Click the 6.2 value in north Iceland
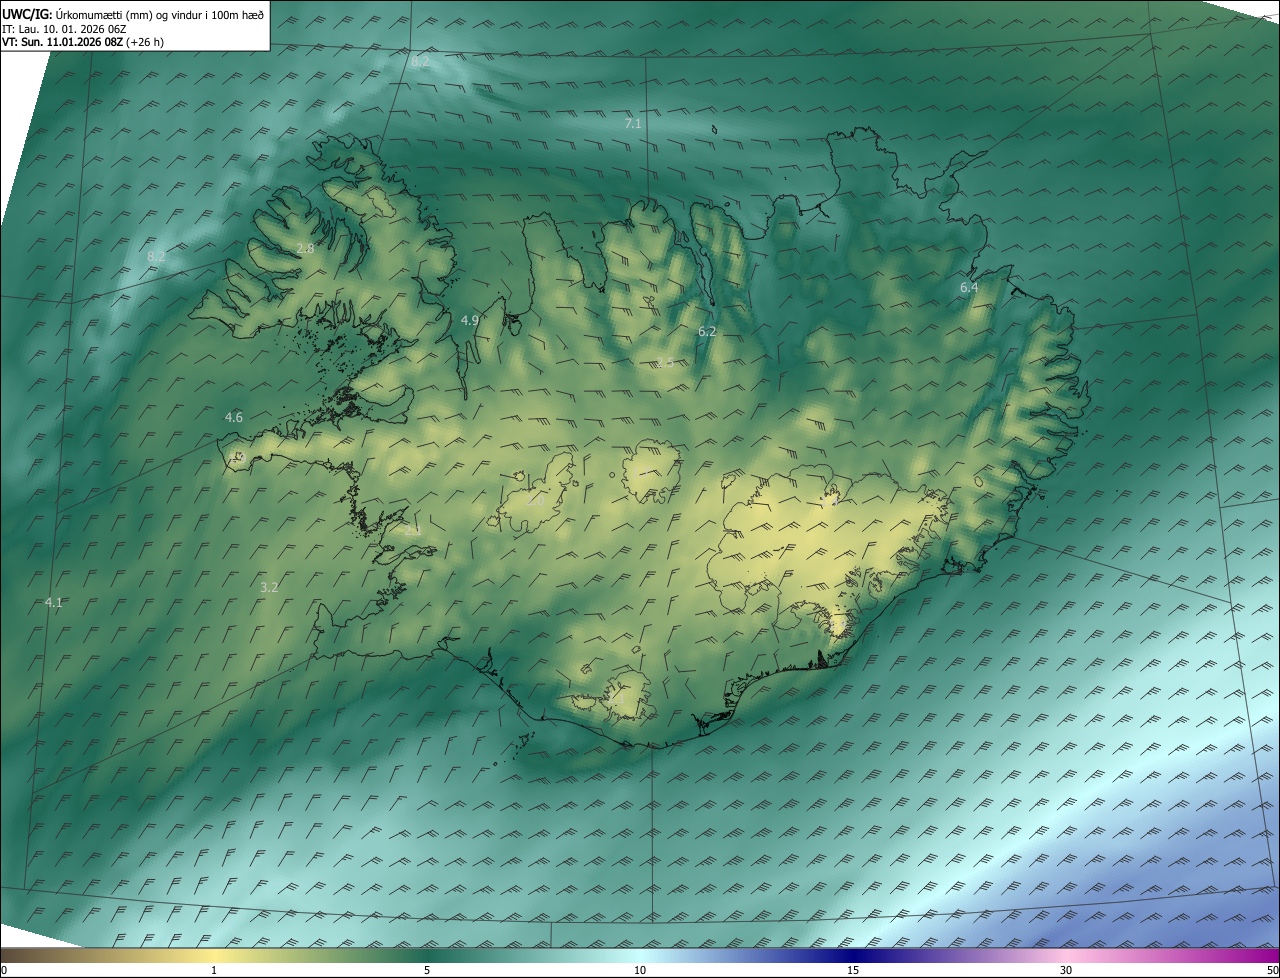This screenshot has height=978, width=1280. [x=707, y=331]
